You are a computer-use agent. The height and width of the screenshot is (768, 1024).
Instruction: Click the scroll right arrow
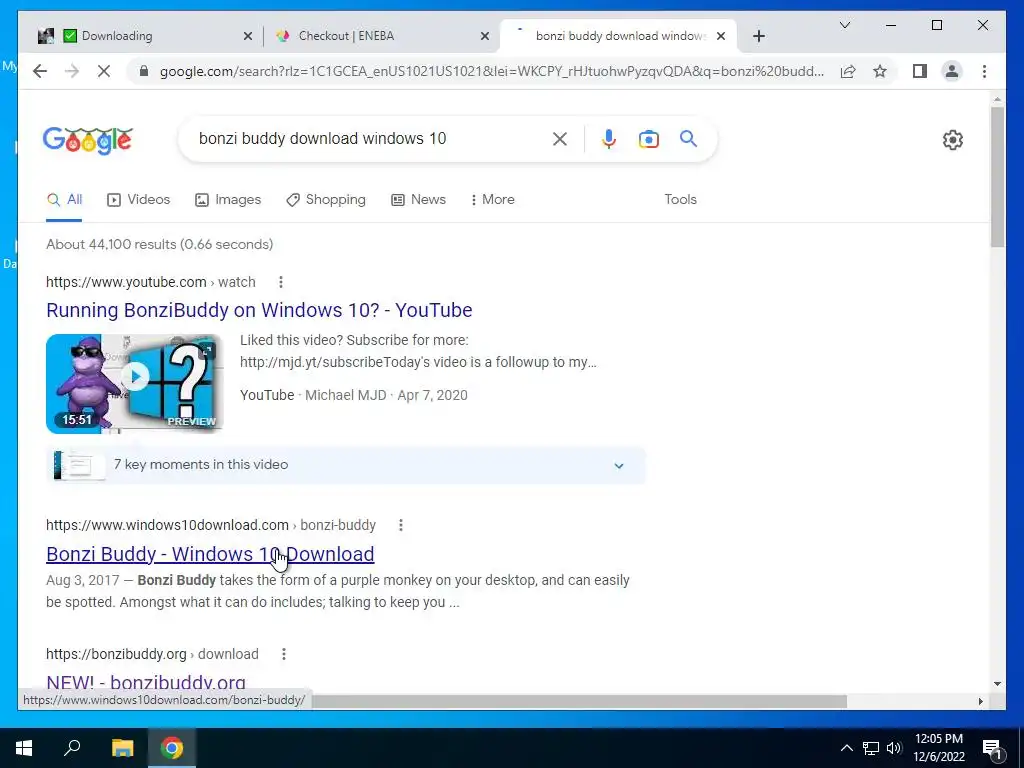coord(980,701)
